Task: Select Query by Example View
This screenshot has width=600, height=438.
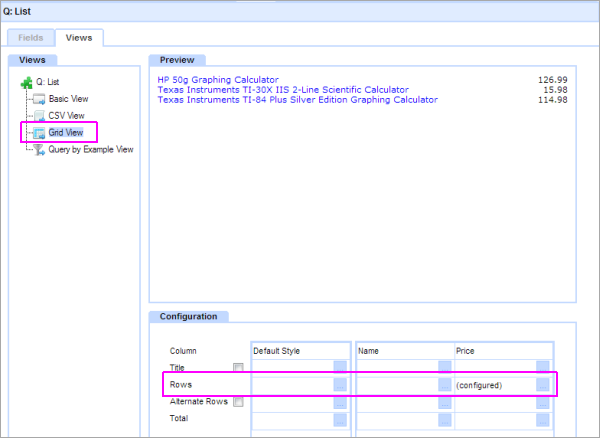Action: click(91, 150)
